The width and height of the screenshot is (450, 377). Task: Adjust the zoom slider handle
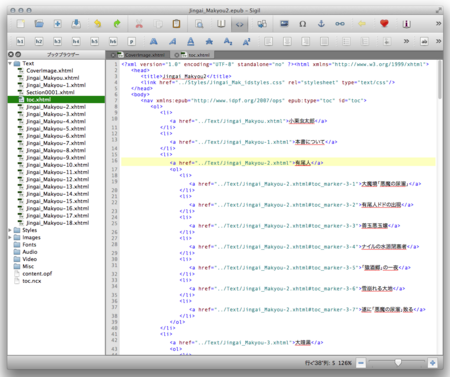(398, 362)
